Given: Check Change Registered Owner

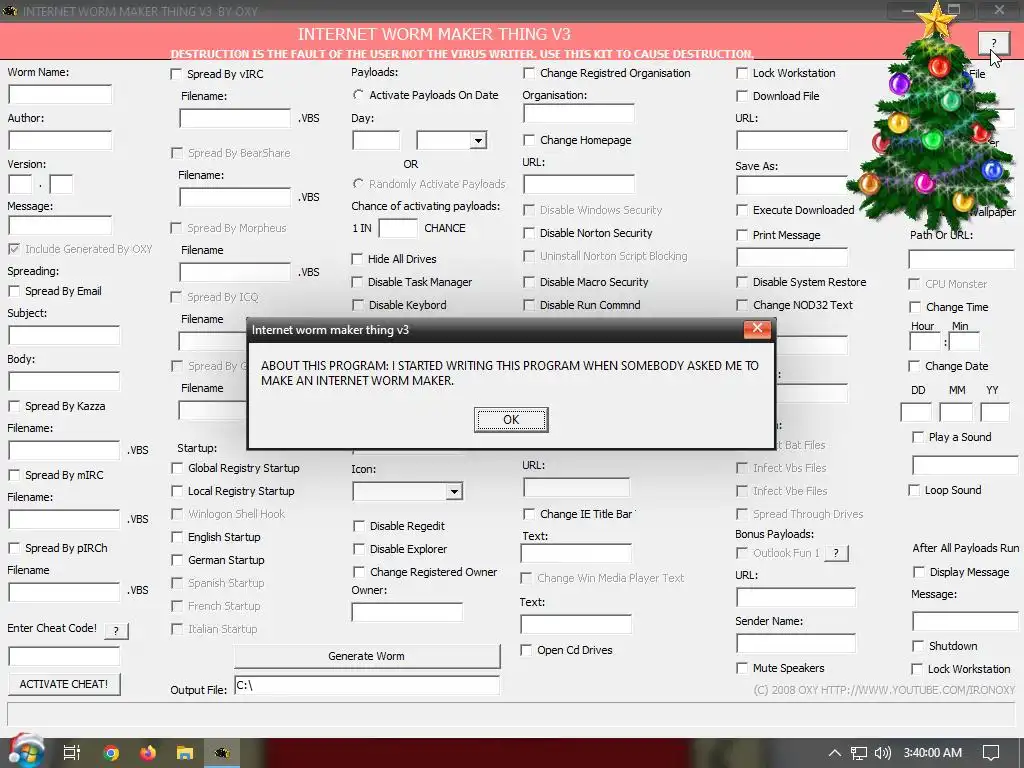Looking at the screenshot, I should [359, 572].
